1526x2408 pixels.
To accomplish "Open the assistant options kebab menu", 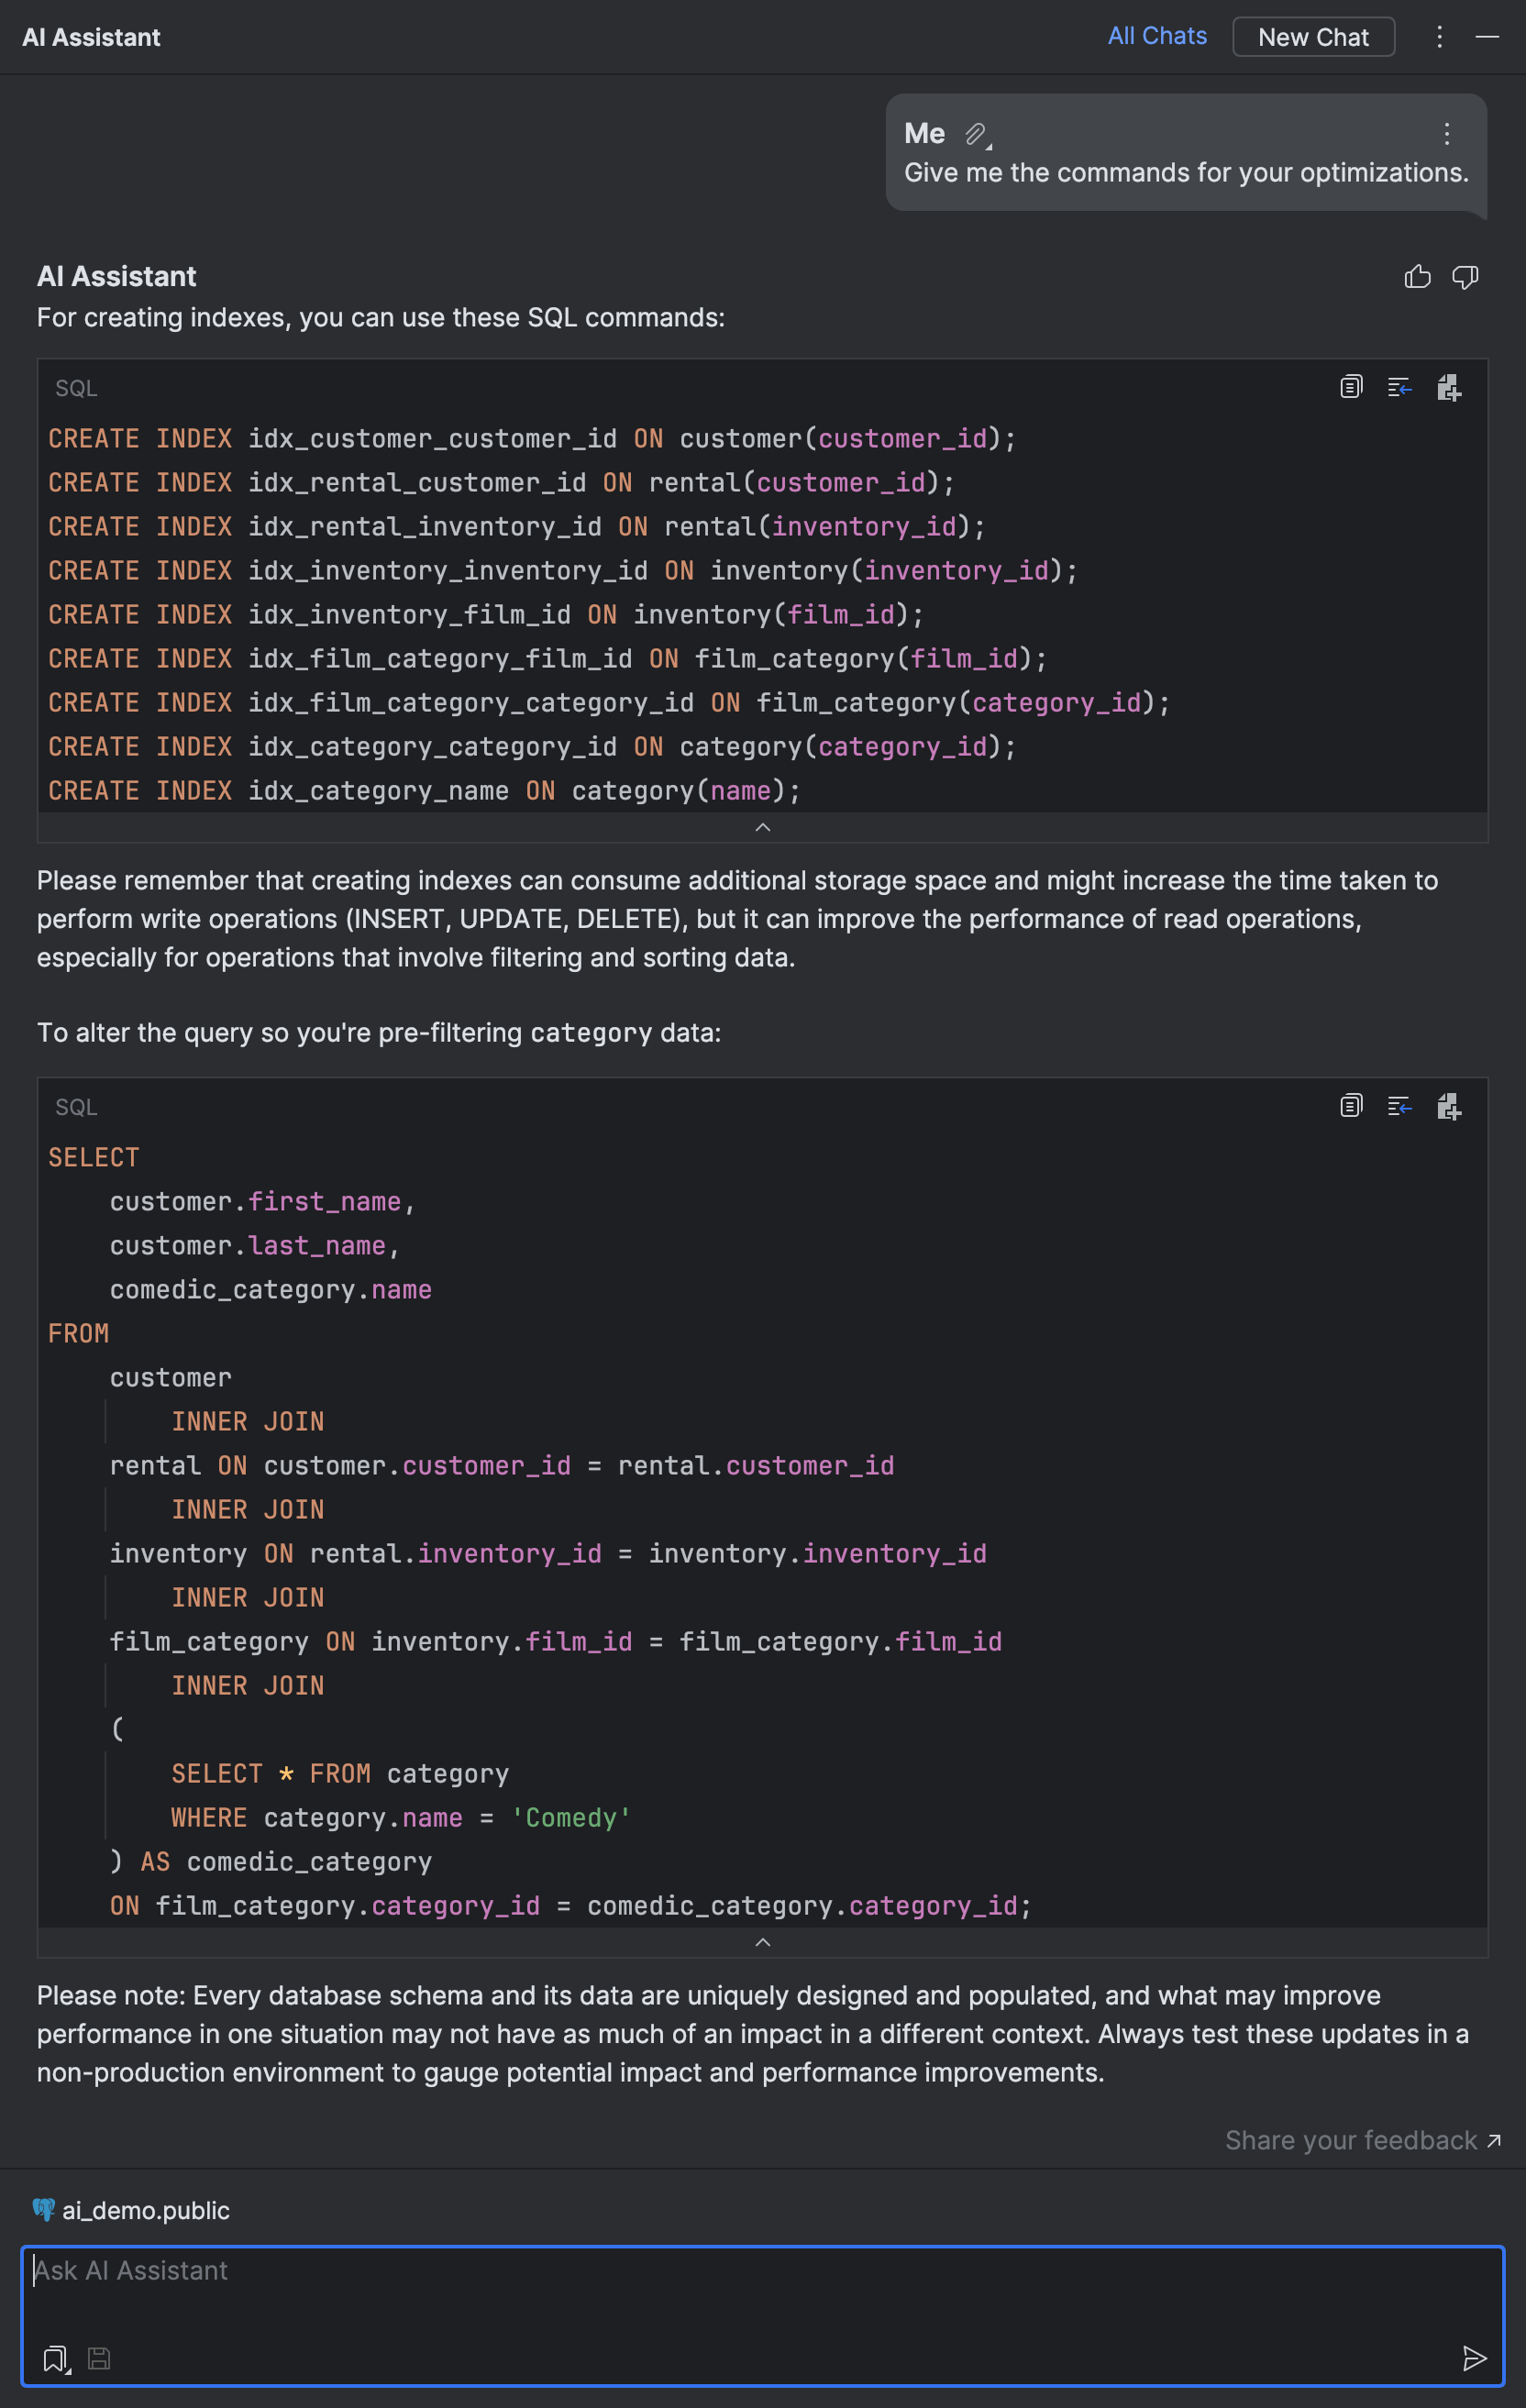I will pyautogui.click(x=1440, y=37).
